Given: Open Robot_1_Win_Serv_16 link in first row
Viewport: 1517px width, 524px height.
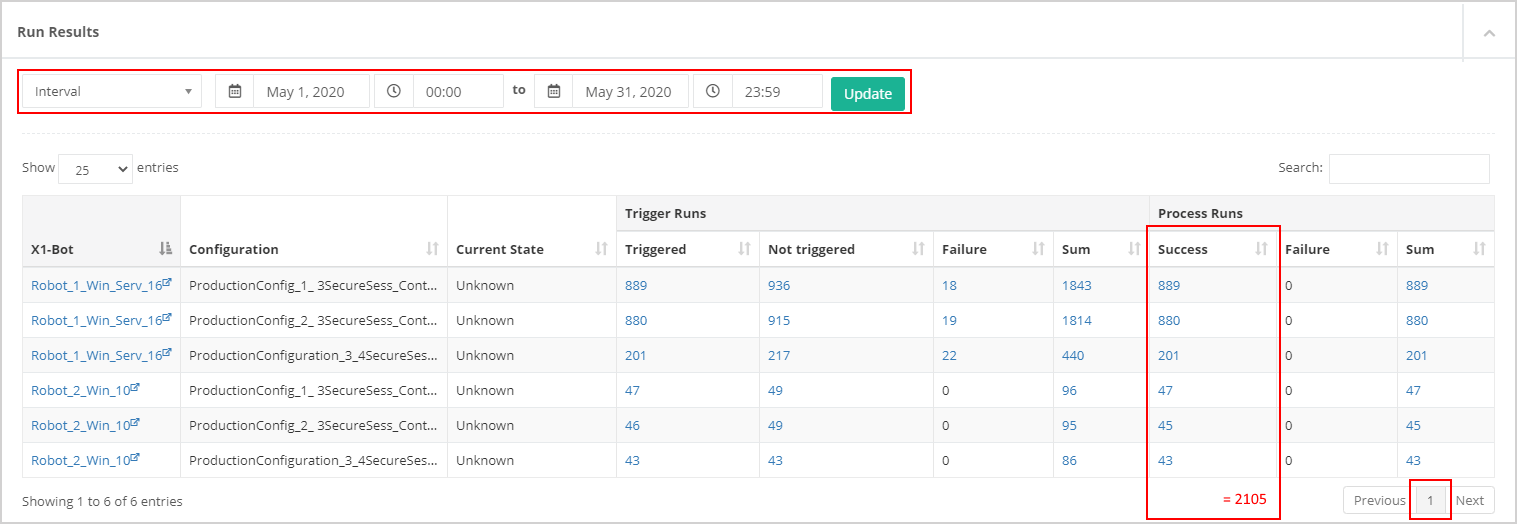Looking at the screenshot, I should click(101, 285).
